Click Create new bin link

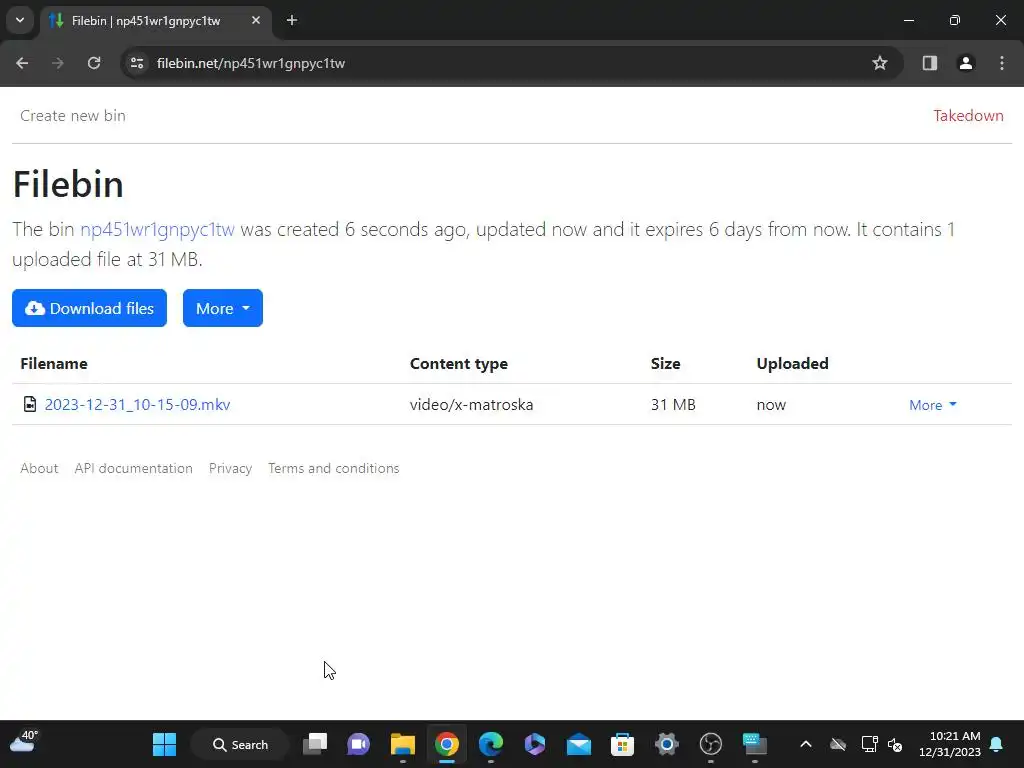pos(73,116)
